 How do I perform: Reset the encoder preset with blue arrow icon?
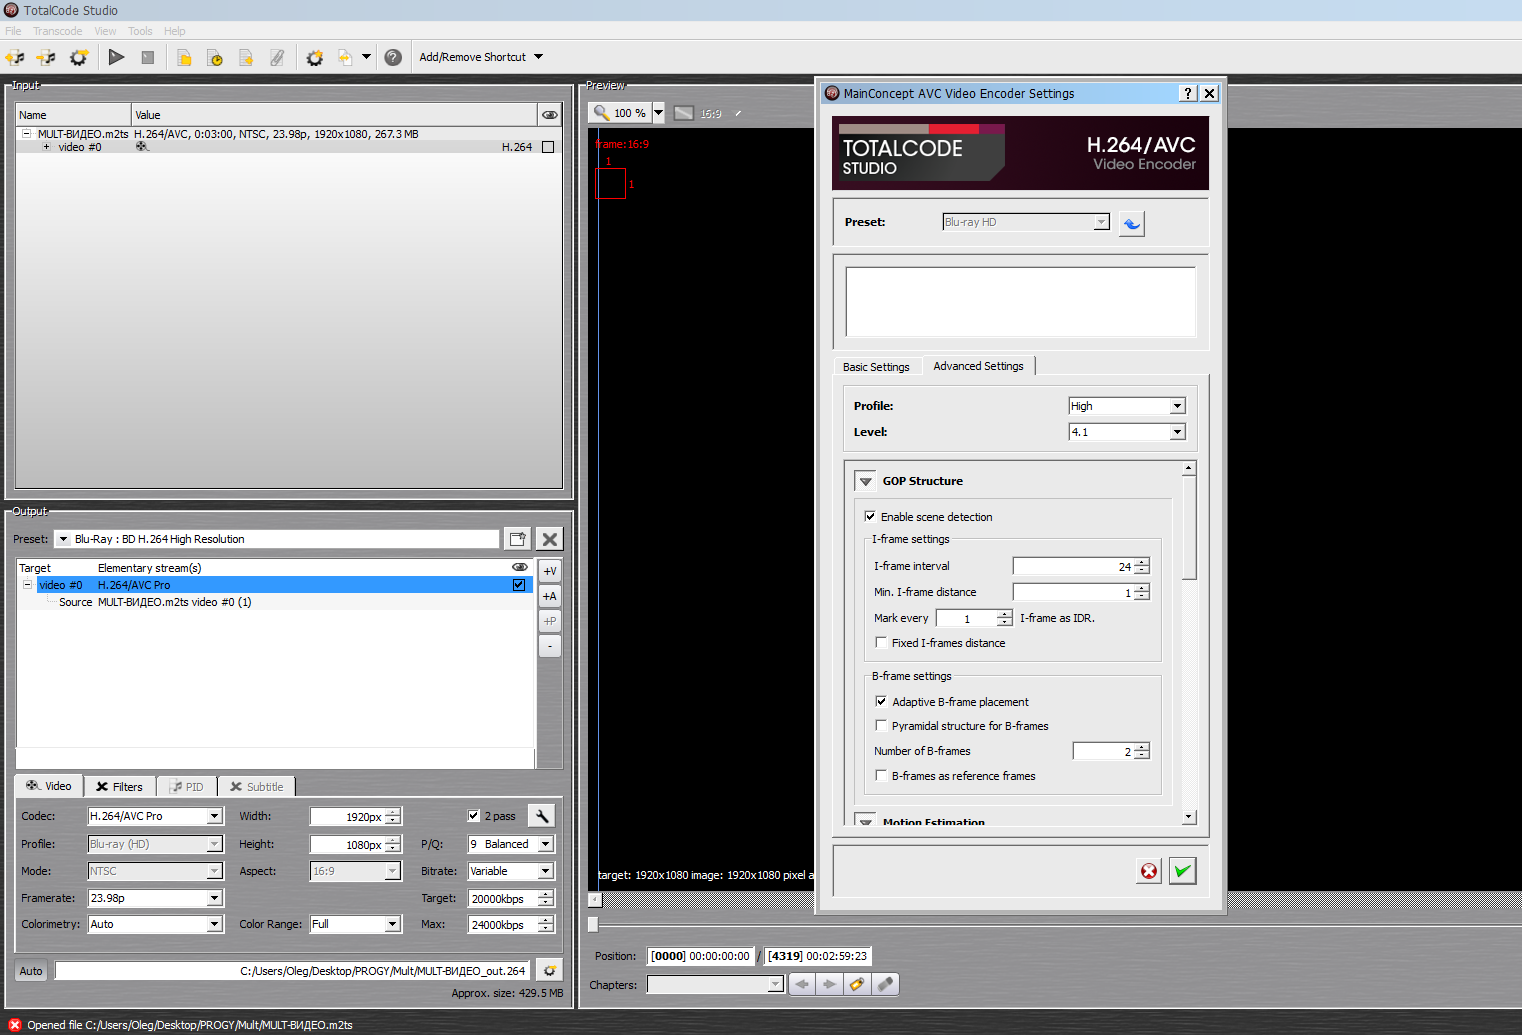[1131, 223]
